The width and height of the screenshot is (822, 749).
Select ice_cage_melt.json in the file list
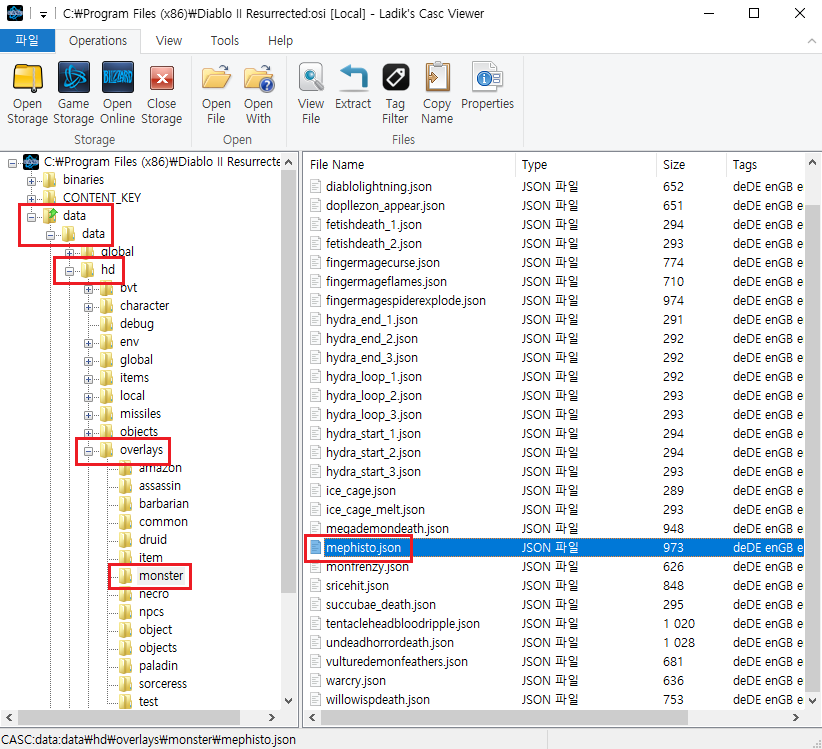(375, 509)
